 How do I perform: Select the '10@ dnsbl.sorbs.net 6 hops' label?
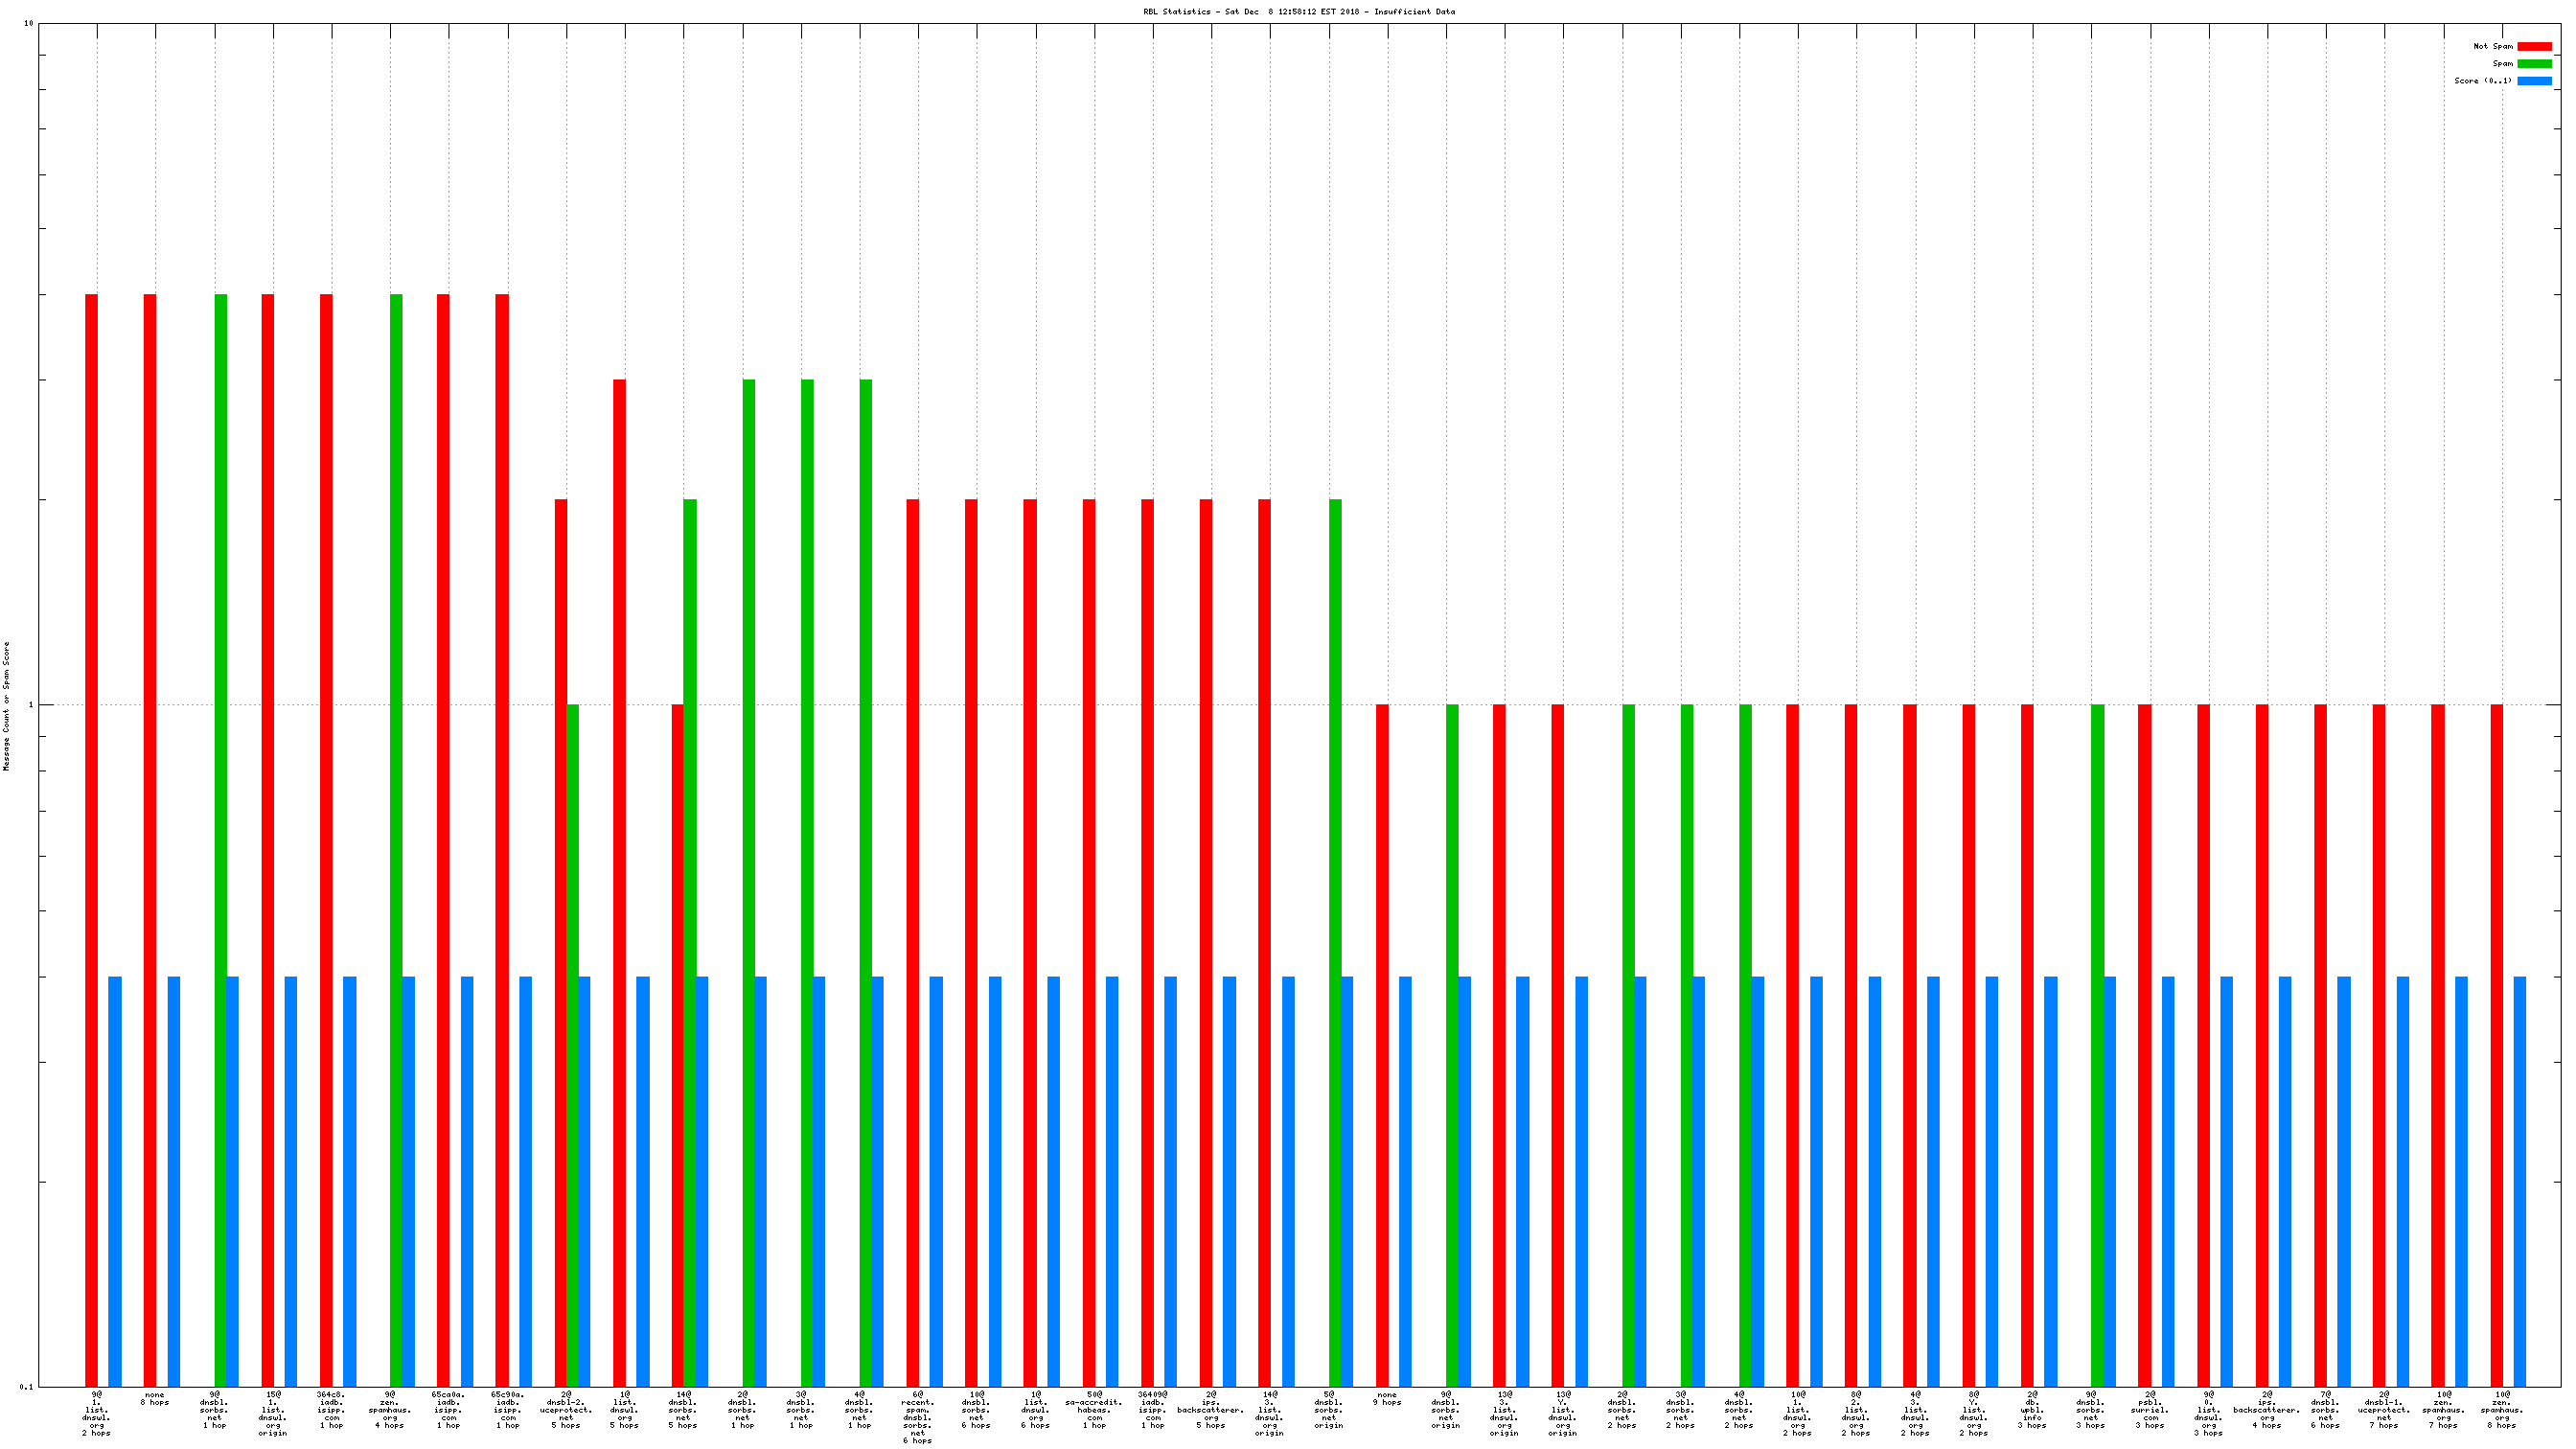pyautogui.click(x=976, y=1410)
